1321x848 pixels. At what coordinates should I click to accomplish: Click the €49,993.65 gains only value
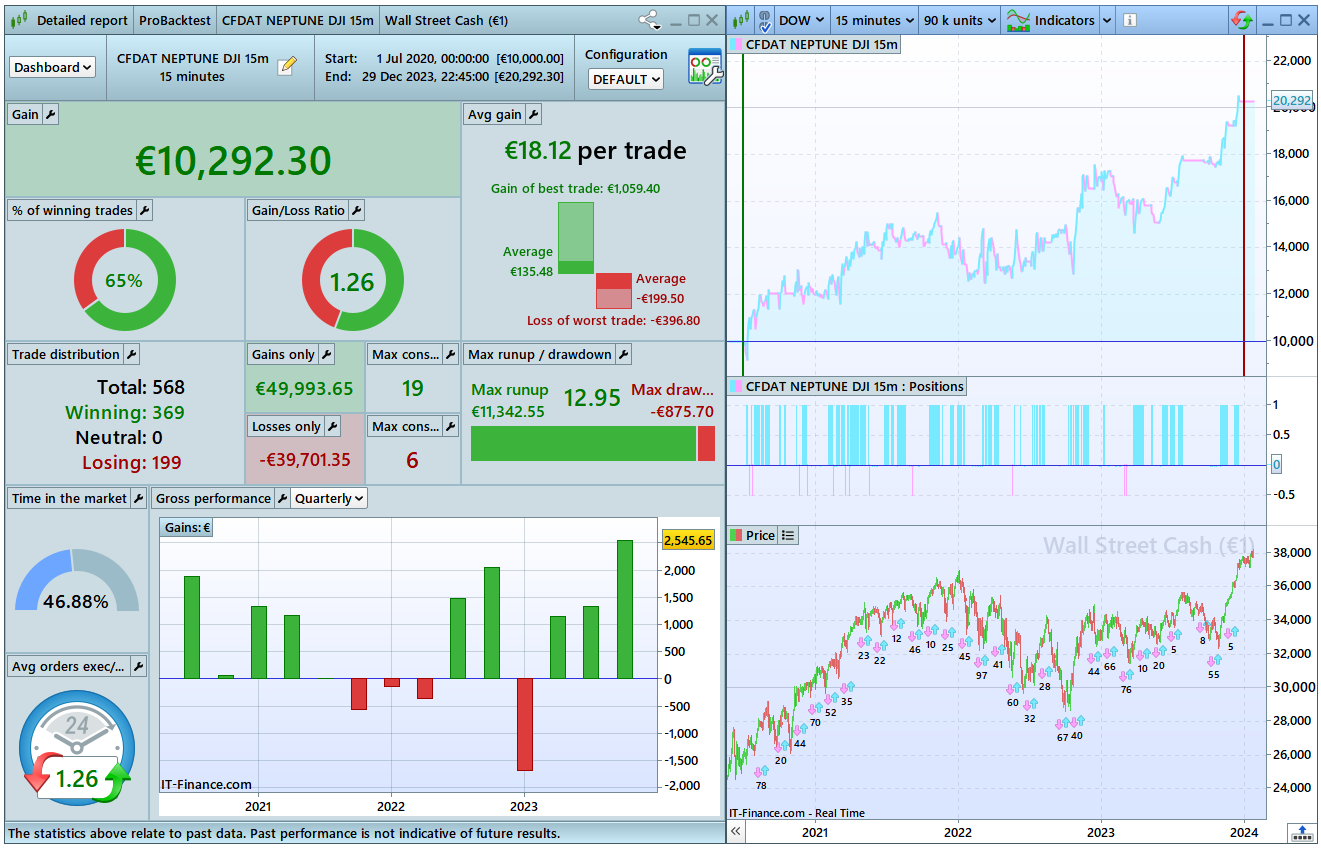(x=304, y=389)
